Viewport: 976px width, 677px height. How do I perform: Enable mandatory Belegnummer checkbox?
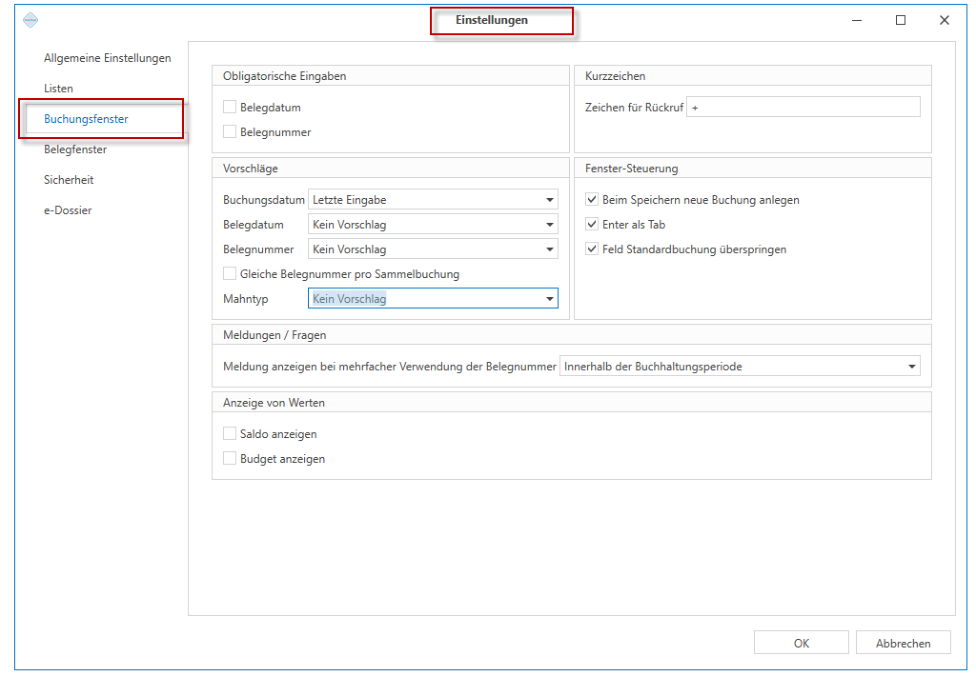coord(230,132)
